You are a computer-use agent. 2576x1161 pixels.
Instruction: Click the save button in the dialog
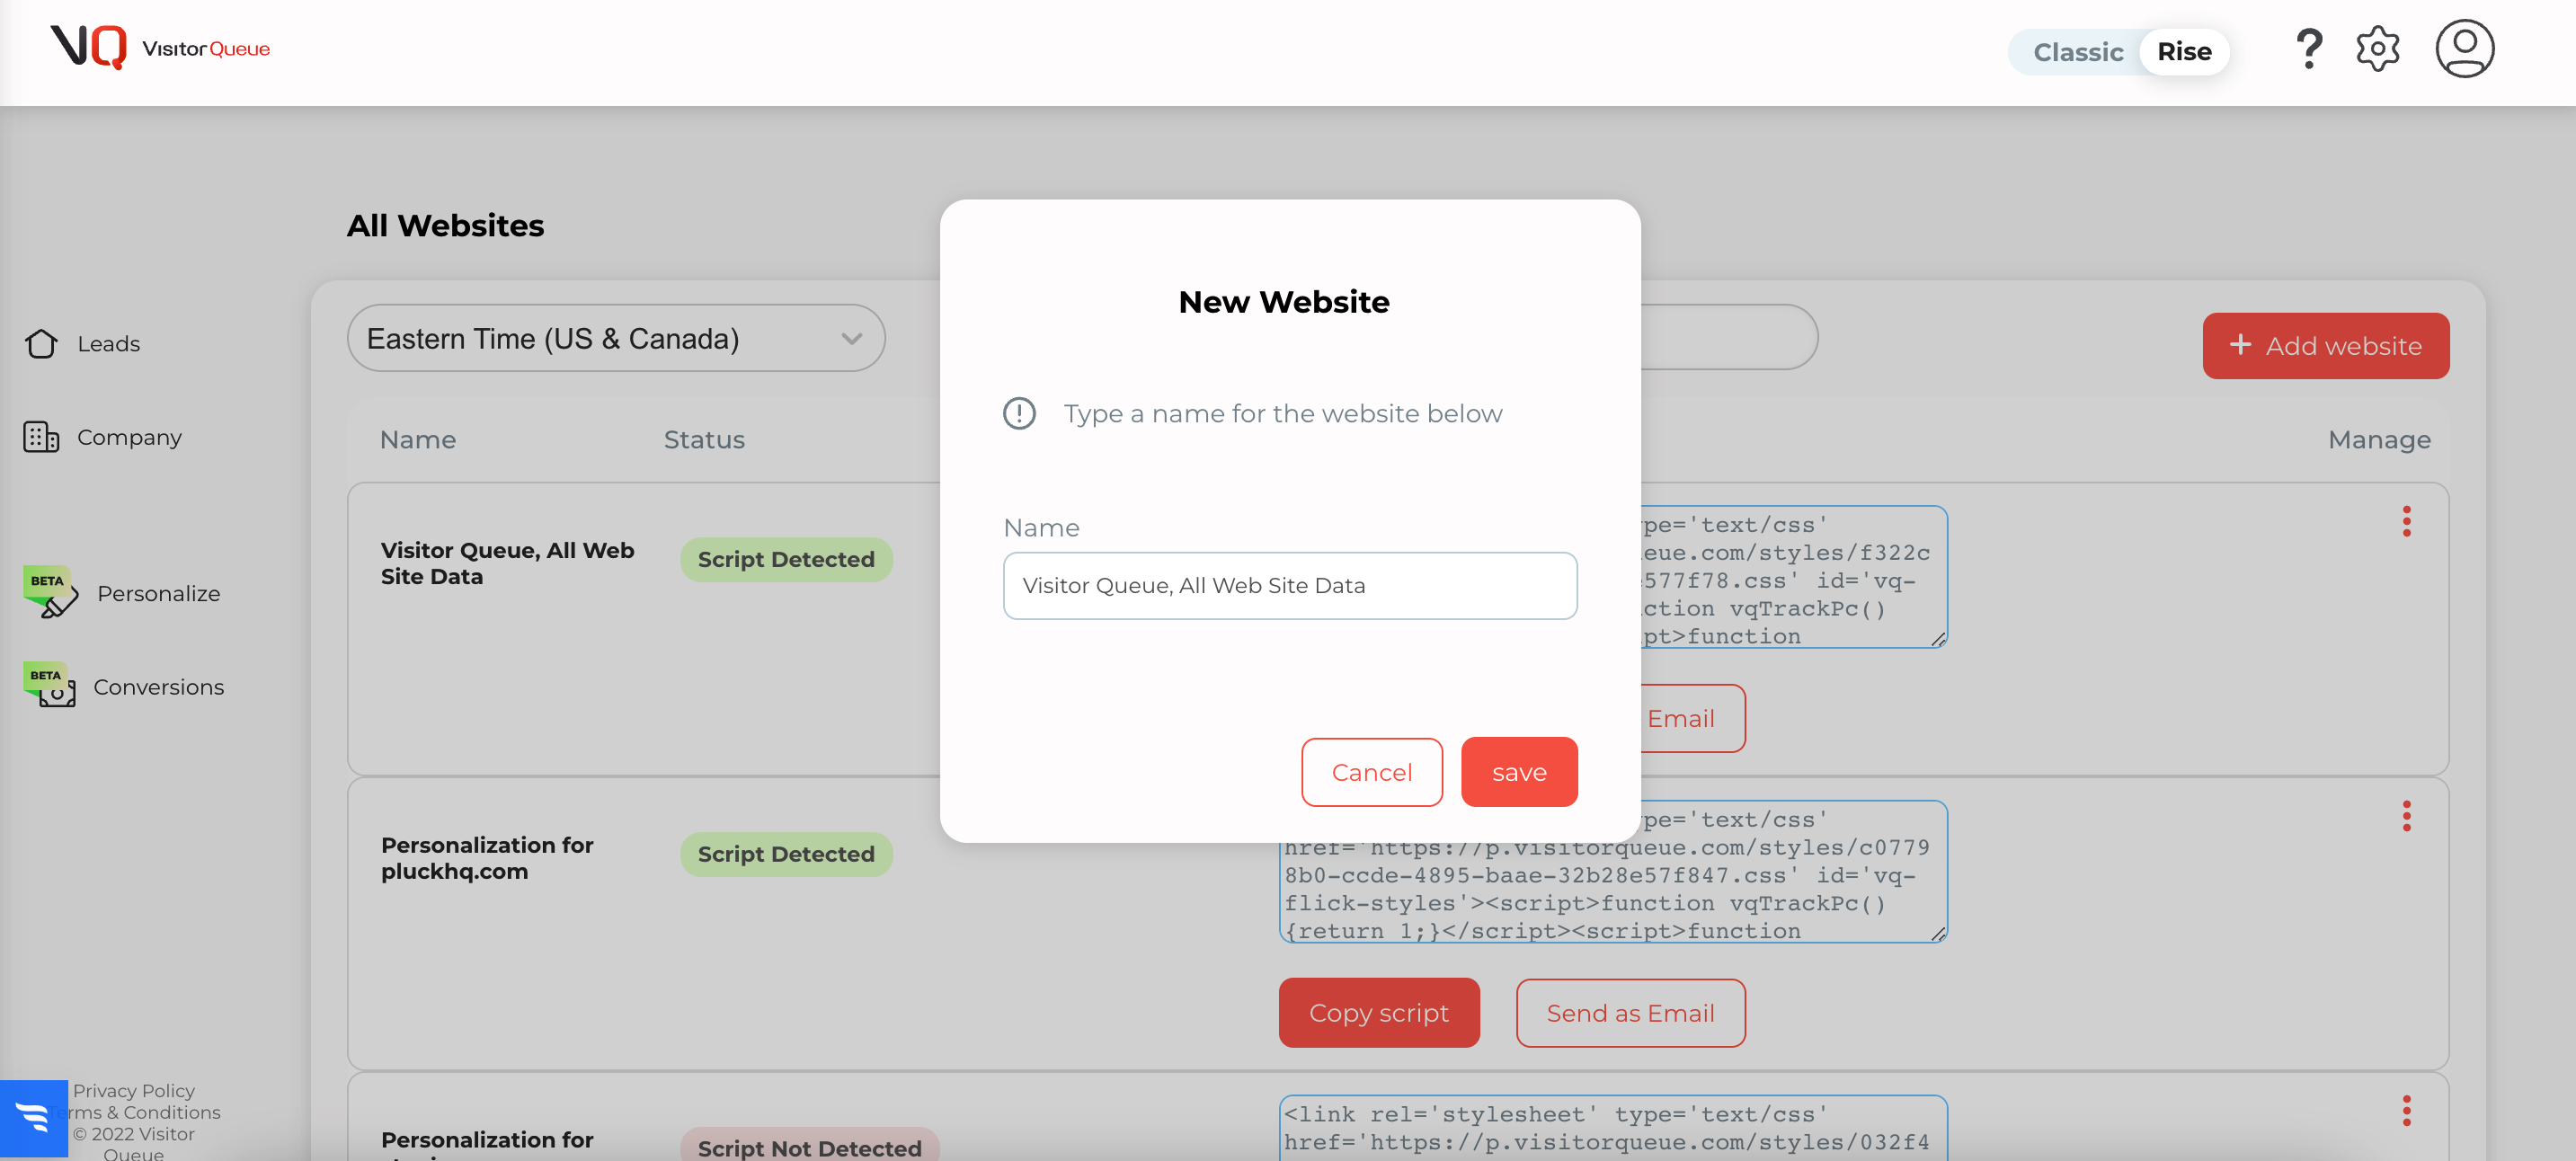1519,772
